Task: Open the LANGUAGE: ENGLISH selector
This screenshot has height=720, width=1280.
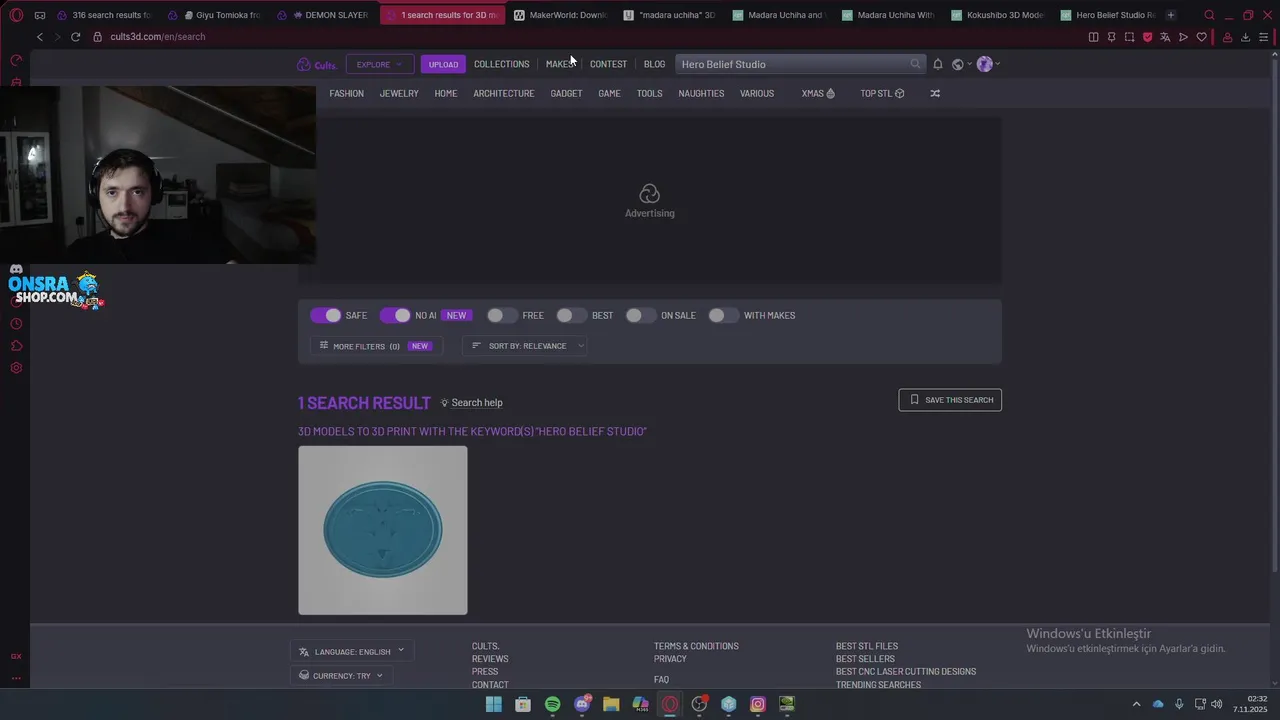Action: (x=352, y=651)
